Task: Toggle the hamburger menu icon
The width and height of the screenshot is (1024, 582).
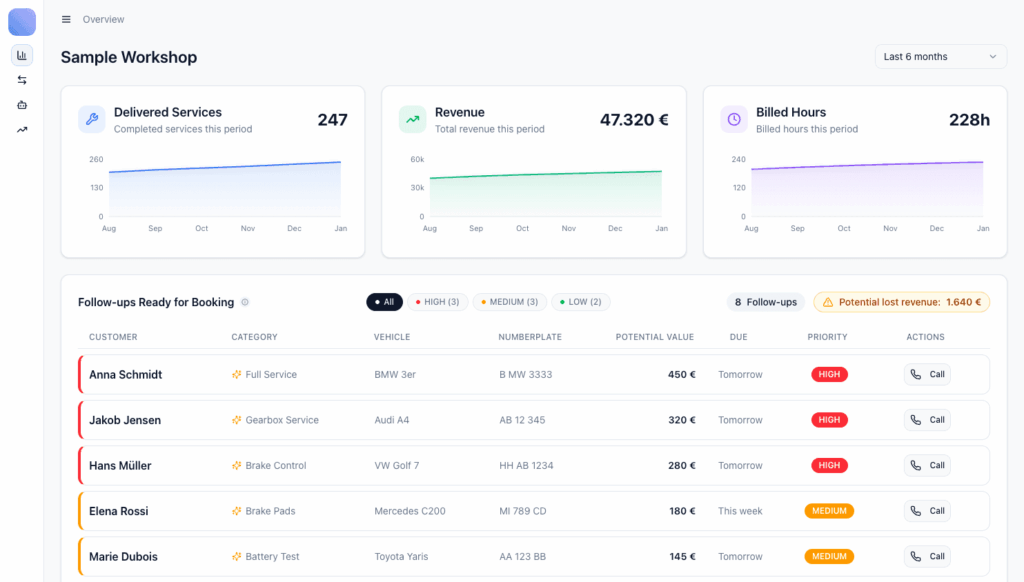Action: coord(66,19)
